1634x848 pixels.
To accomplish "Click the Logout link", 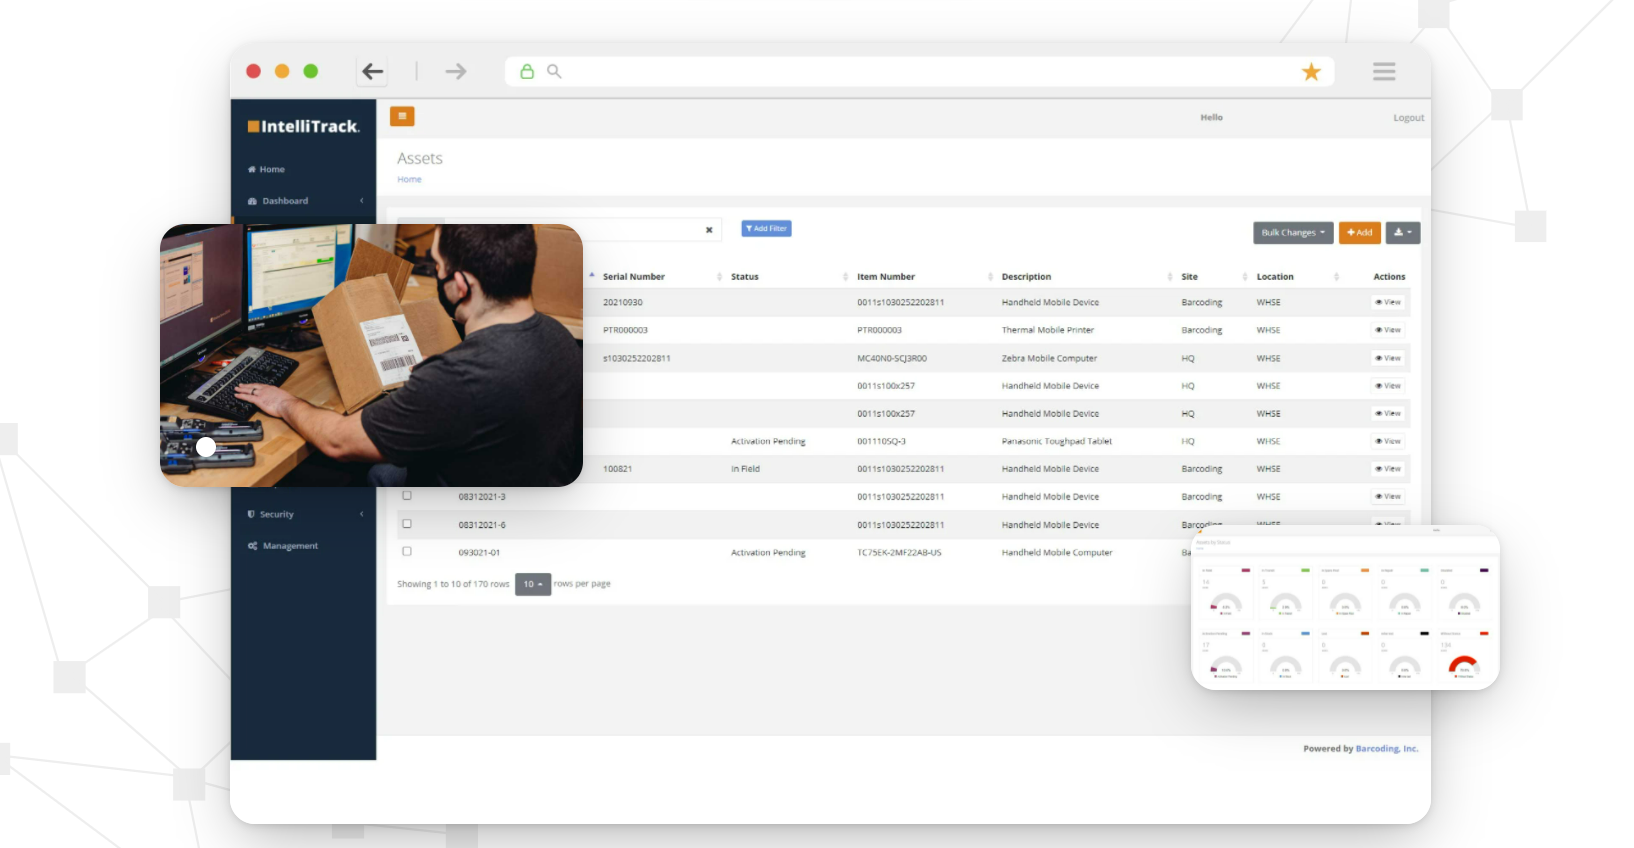I will point(1408,118).
